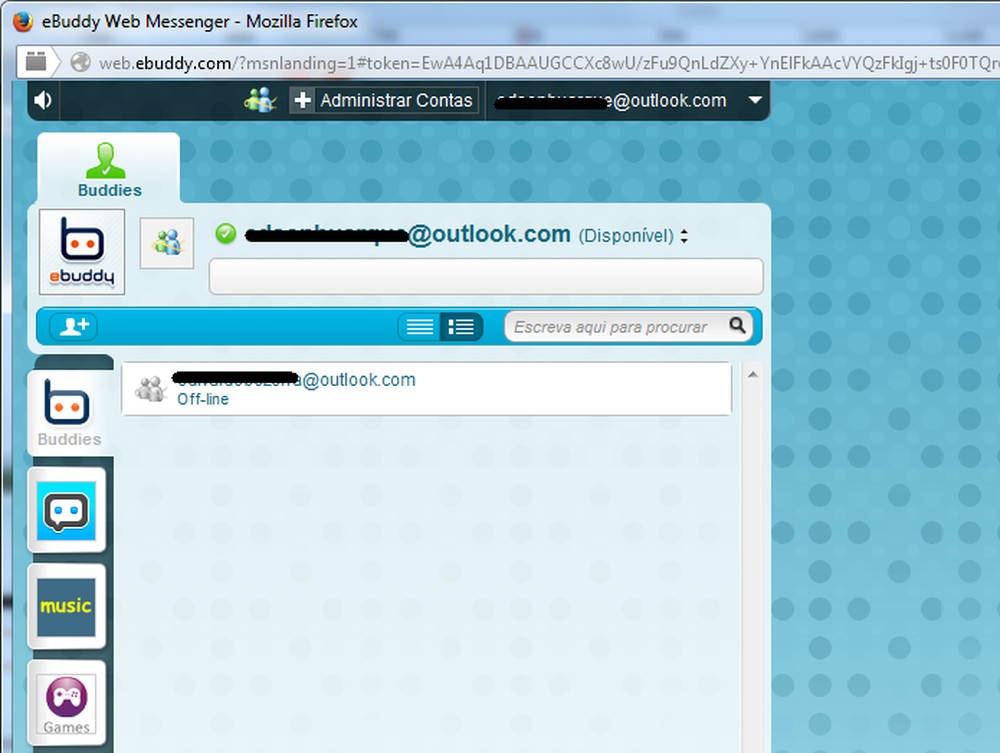This screenshot has height=753, width=1000.
Task: Select the Buddies sidebar tab
Action: coord(66,410)
